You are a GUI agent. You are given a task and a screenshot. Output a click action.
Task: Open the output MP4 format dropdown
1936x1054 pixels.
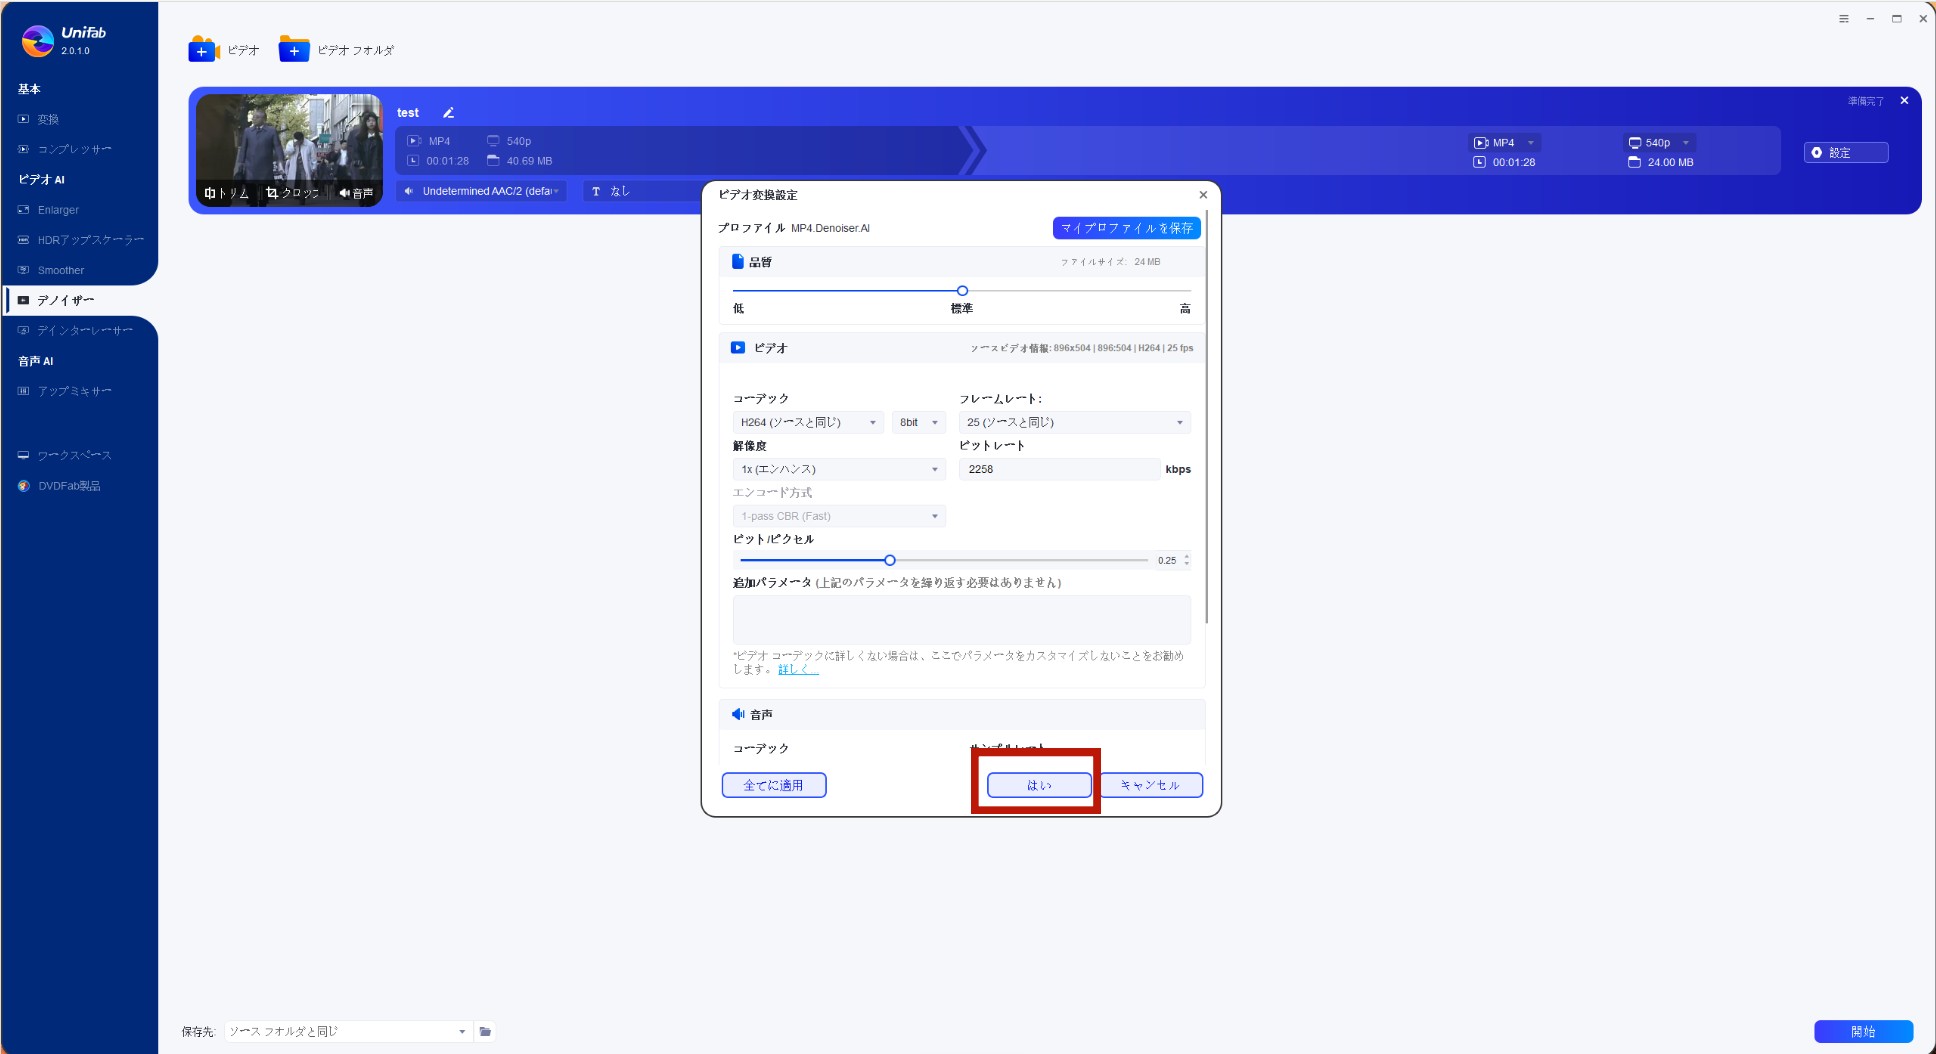tap(1505, 143)
